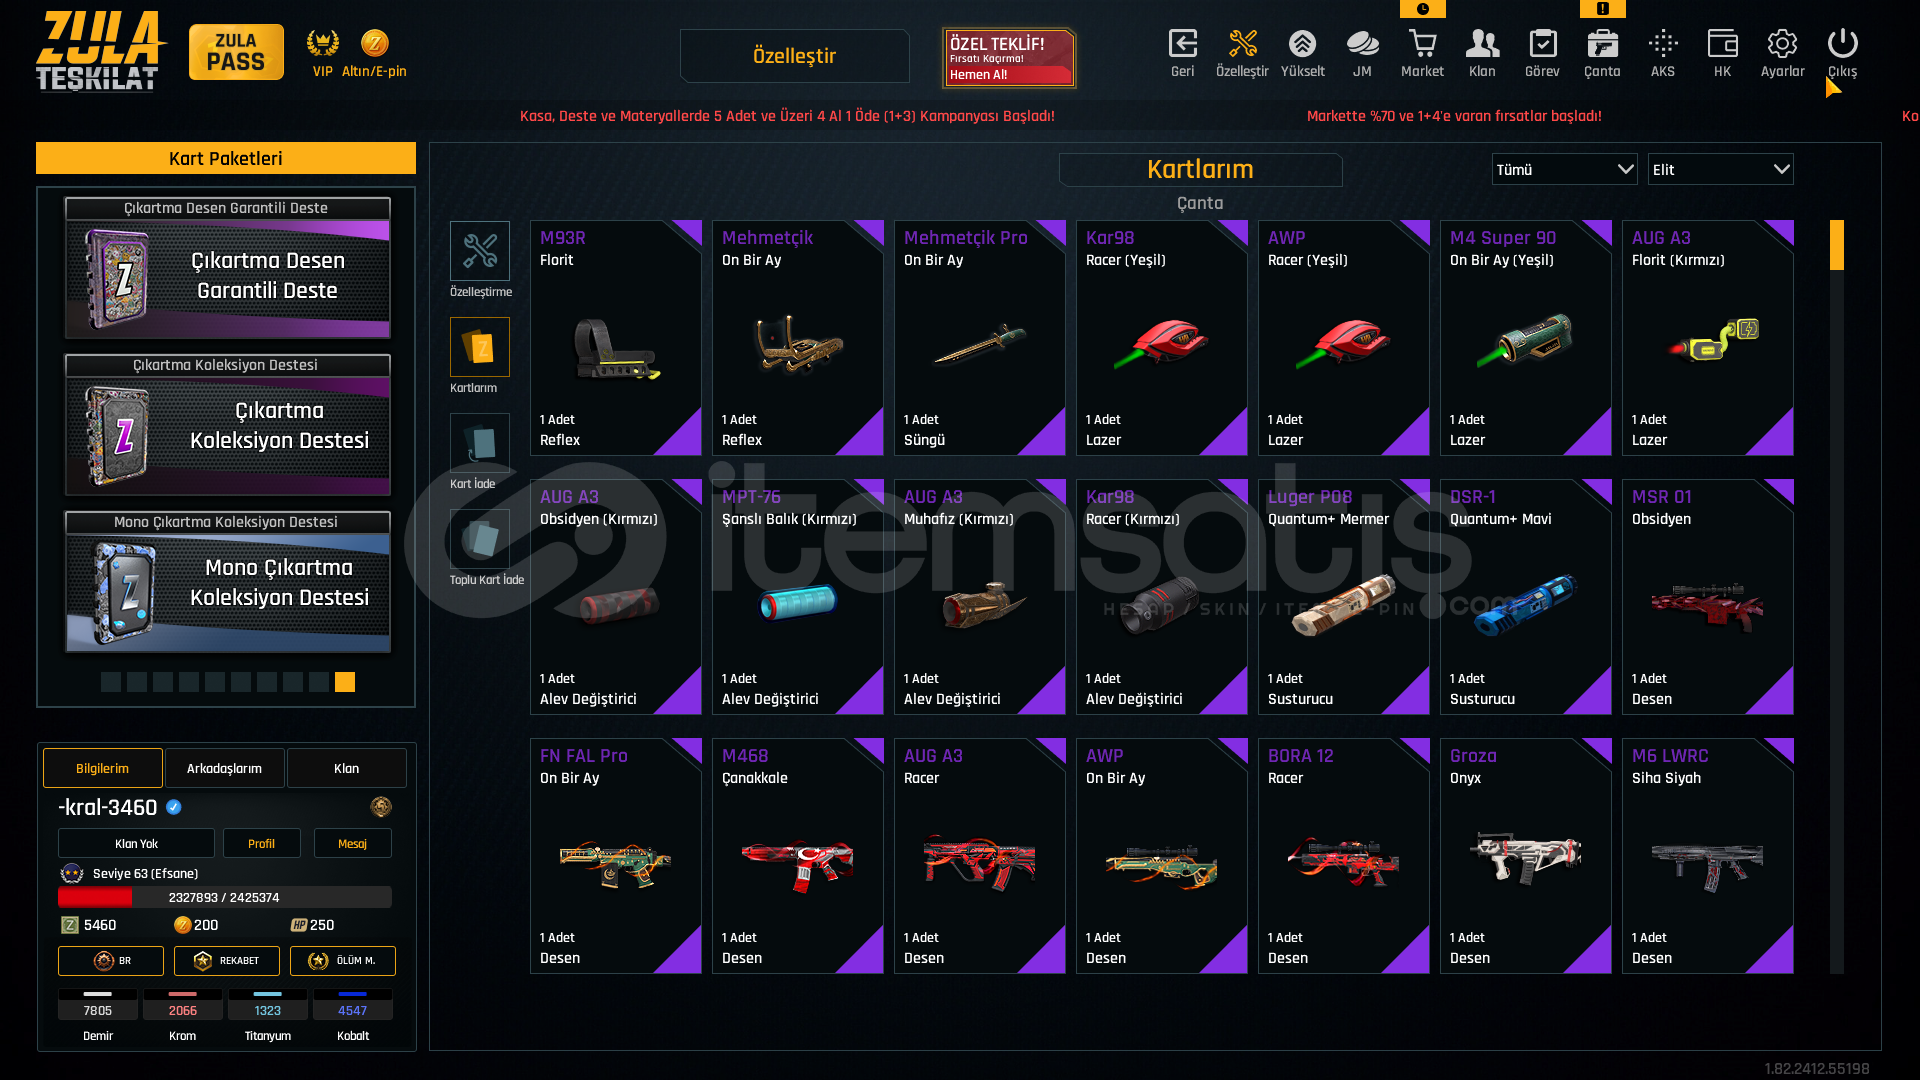Click the Özelleştir button
Viewport: 1920px width, 1080px height.
795,56
